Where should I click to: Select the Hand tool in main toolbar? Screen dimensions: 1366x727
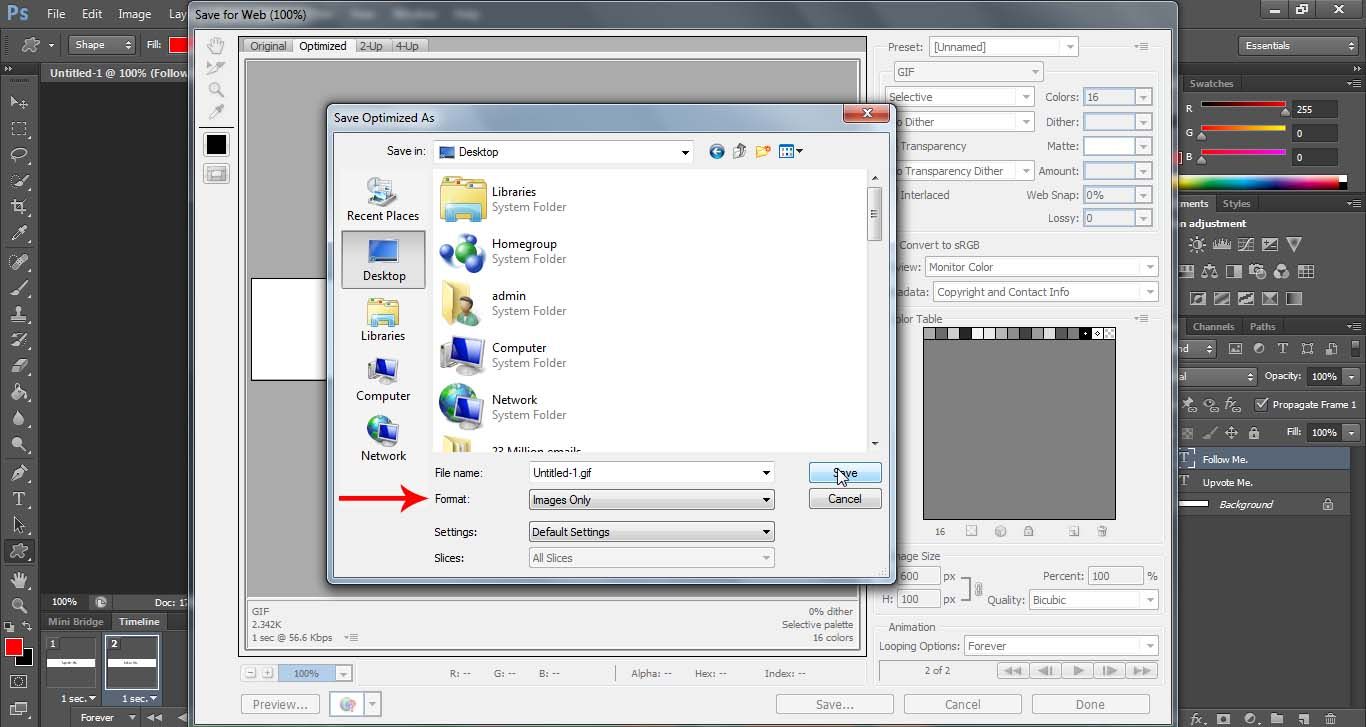[19, 580]
